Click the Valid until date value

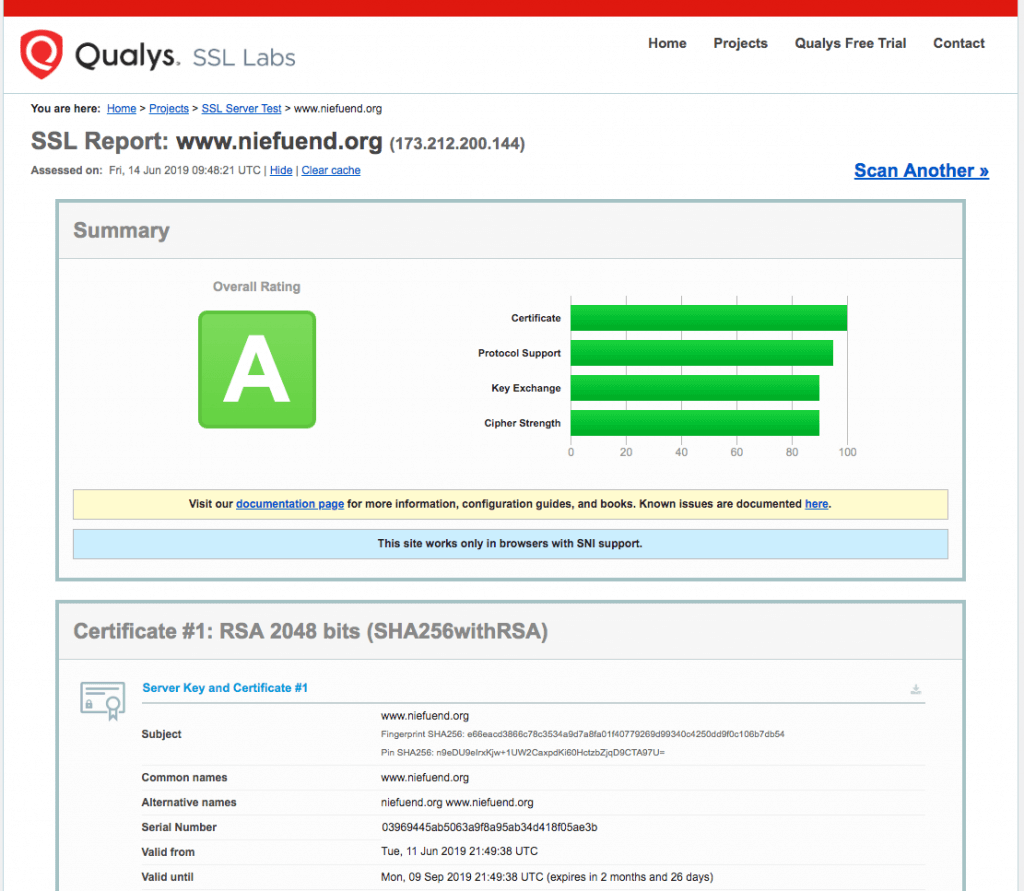[x=547, y=877]
